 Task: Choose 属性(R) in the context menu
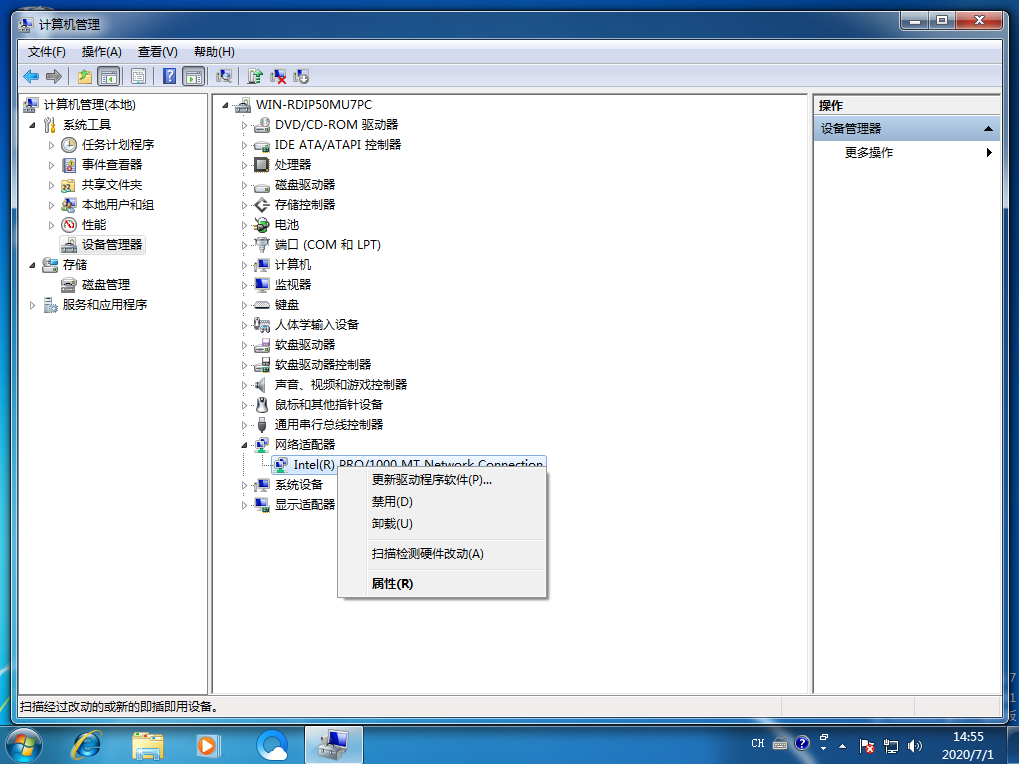click(392, 584)
